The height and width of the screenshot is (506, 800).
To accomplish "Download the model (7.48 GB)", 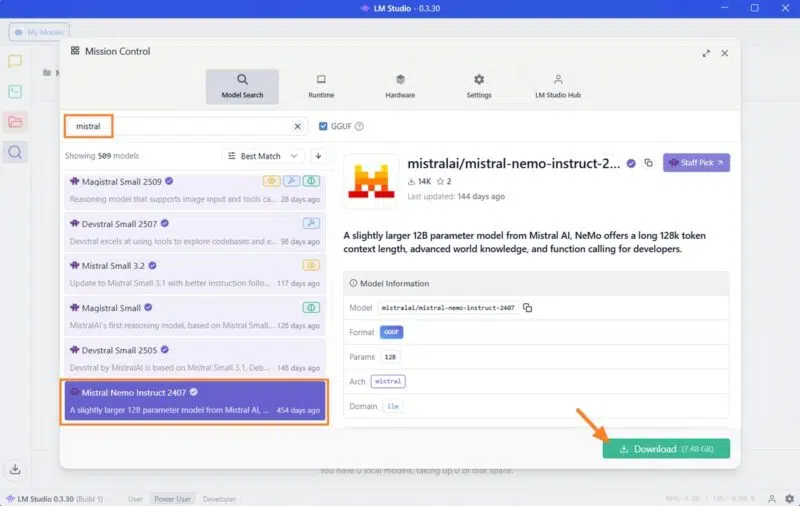I will pyautogui.click(x=666, y=449).
